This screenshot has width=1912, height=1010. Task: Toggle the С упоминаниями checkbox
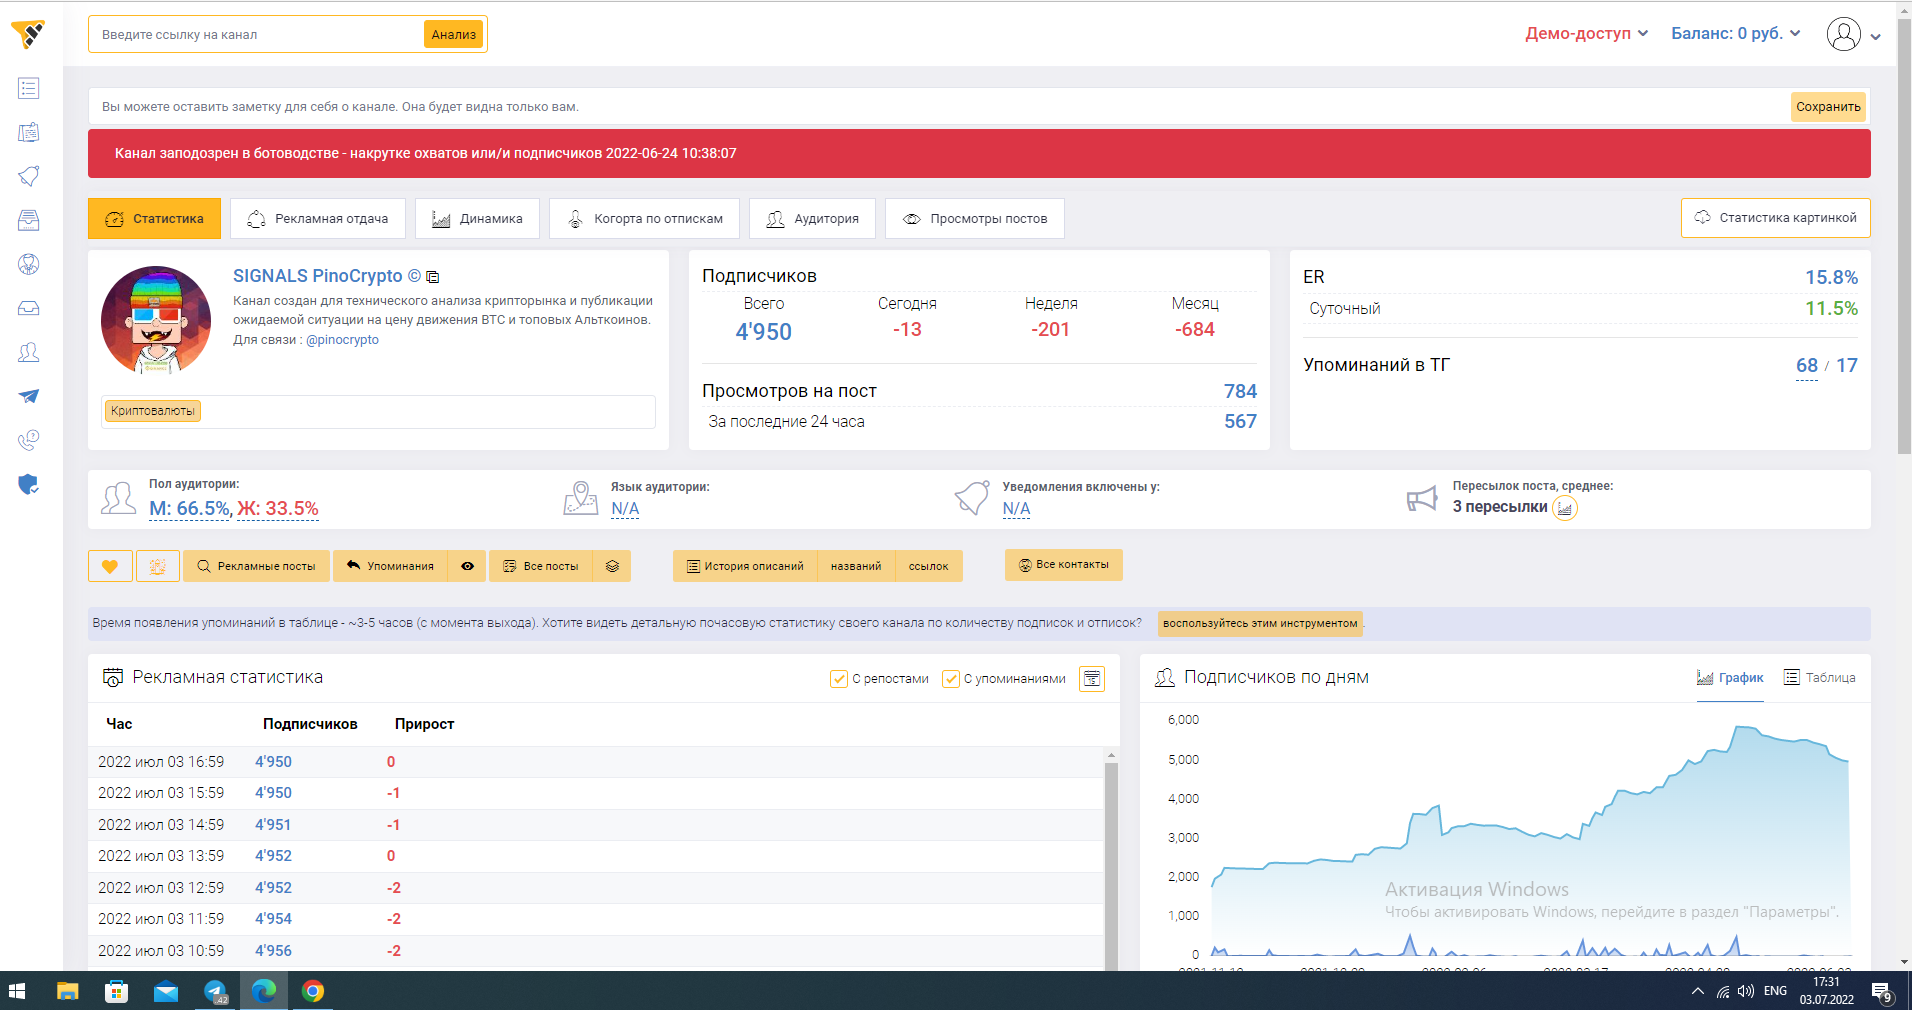pos(951,679)
